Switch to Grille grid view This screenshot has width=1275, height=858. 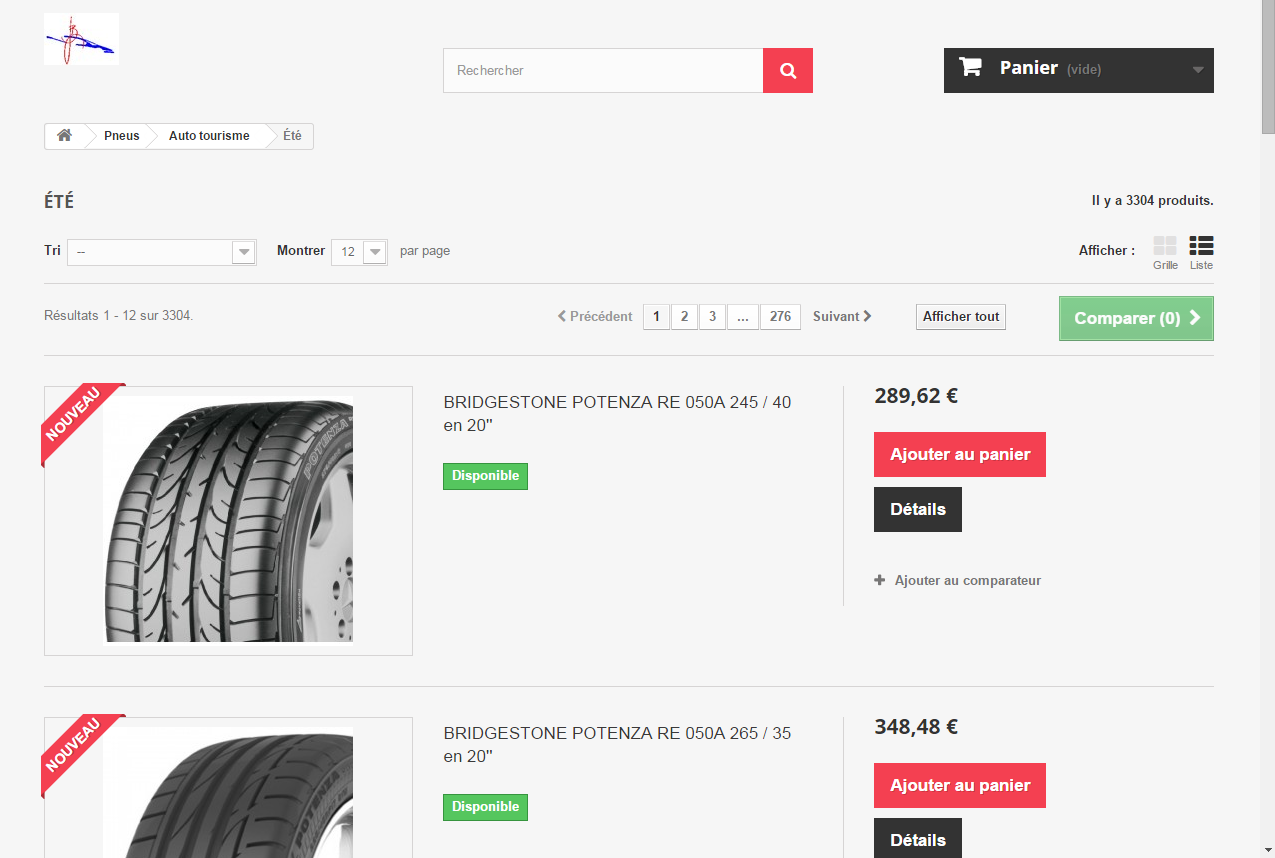click(1165, 252)
